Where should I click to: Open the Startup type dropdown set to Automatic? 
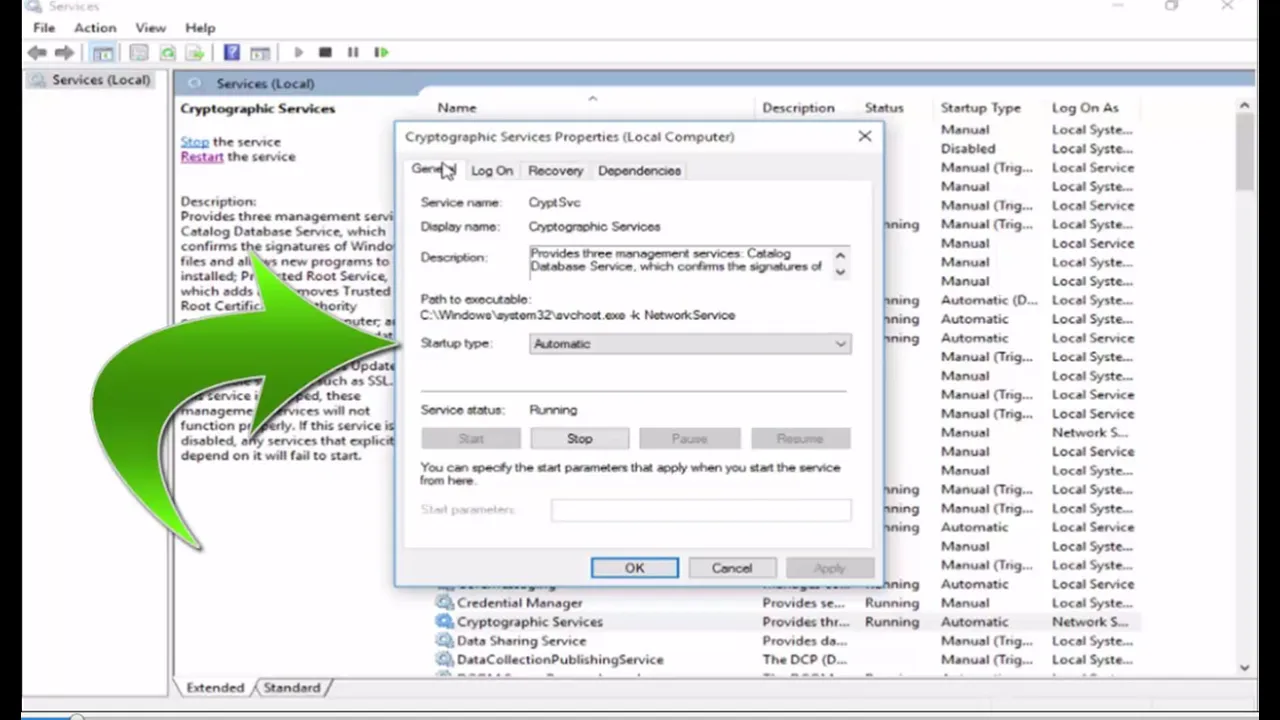click(690, 344)
